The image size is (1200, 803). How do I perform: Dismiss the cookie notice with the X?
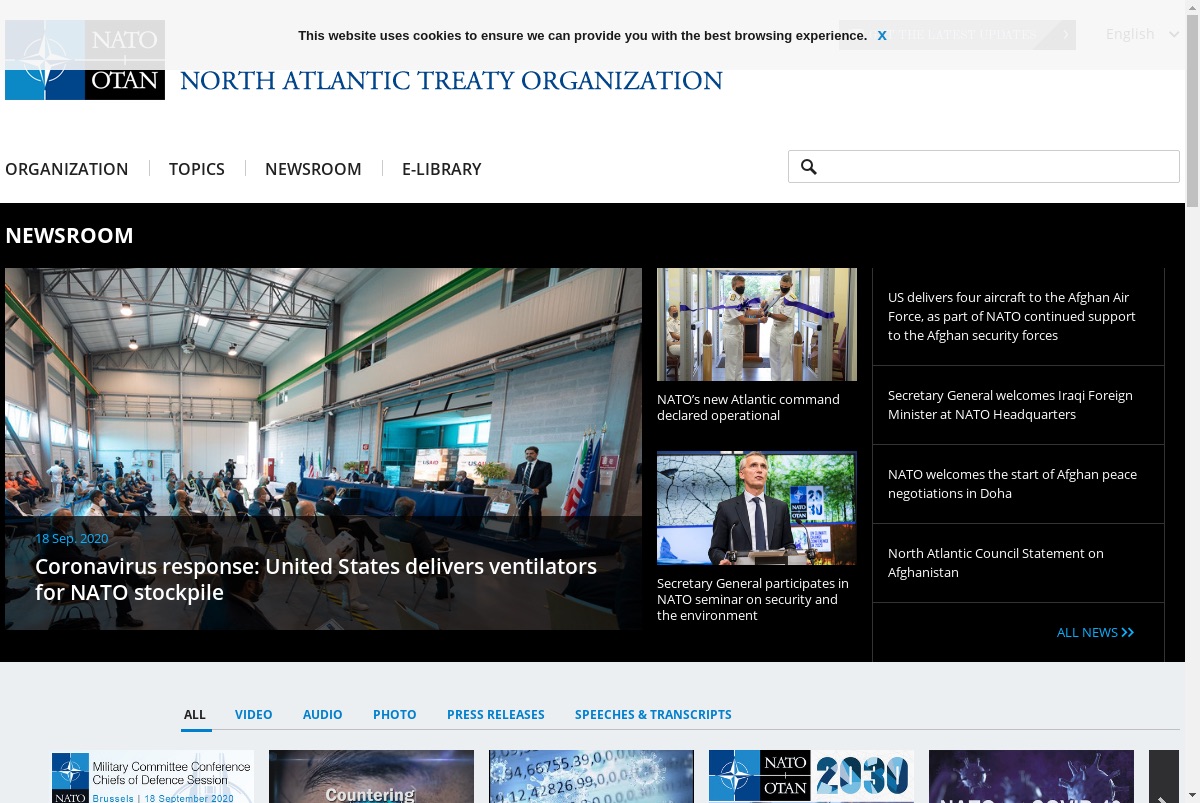click(x=882, y=35)
